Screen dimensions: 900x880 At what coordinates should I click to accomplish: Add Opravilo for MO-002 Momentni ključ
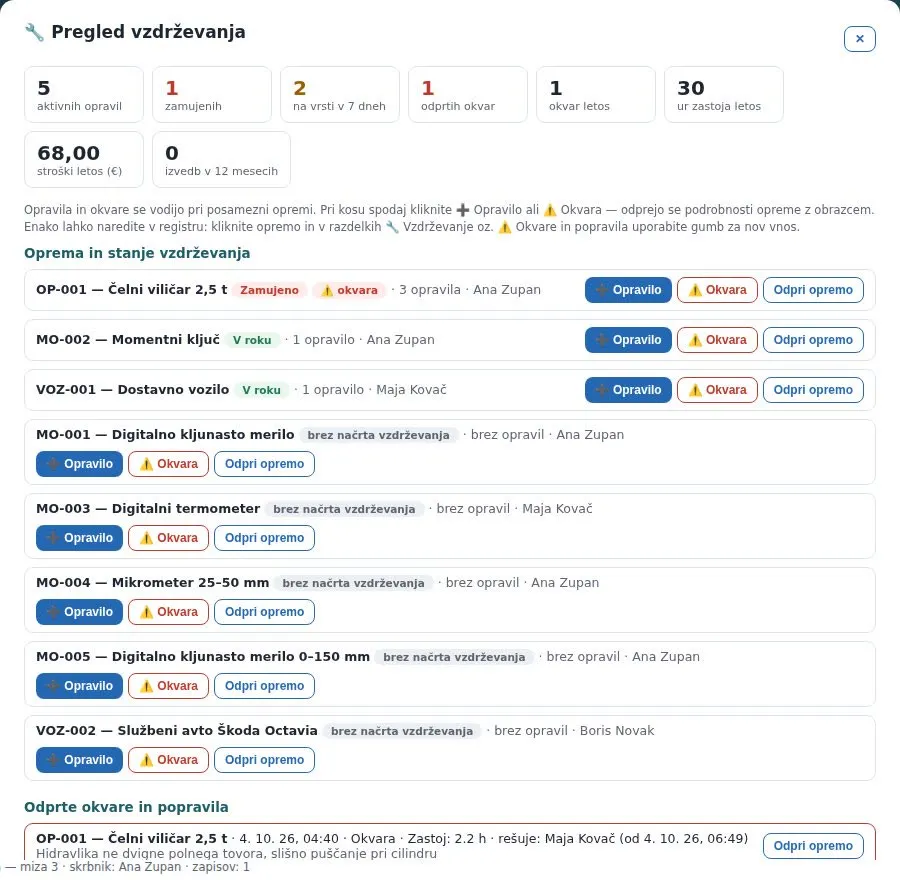pos(628,340)
